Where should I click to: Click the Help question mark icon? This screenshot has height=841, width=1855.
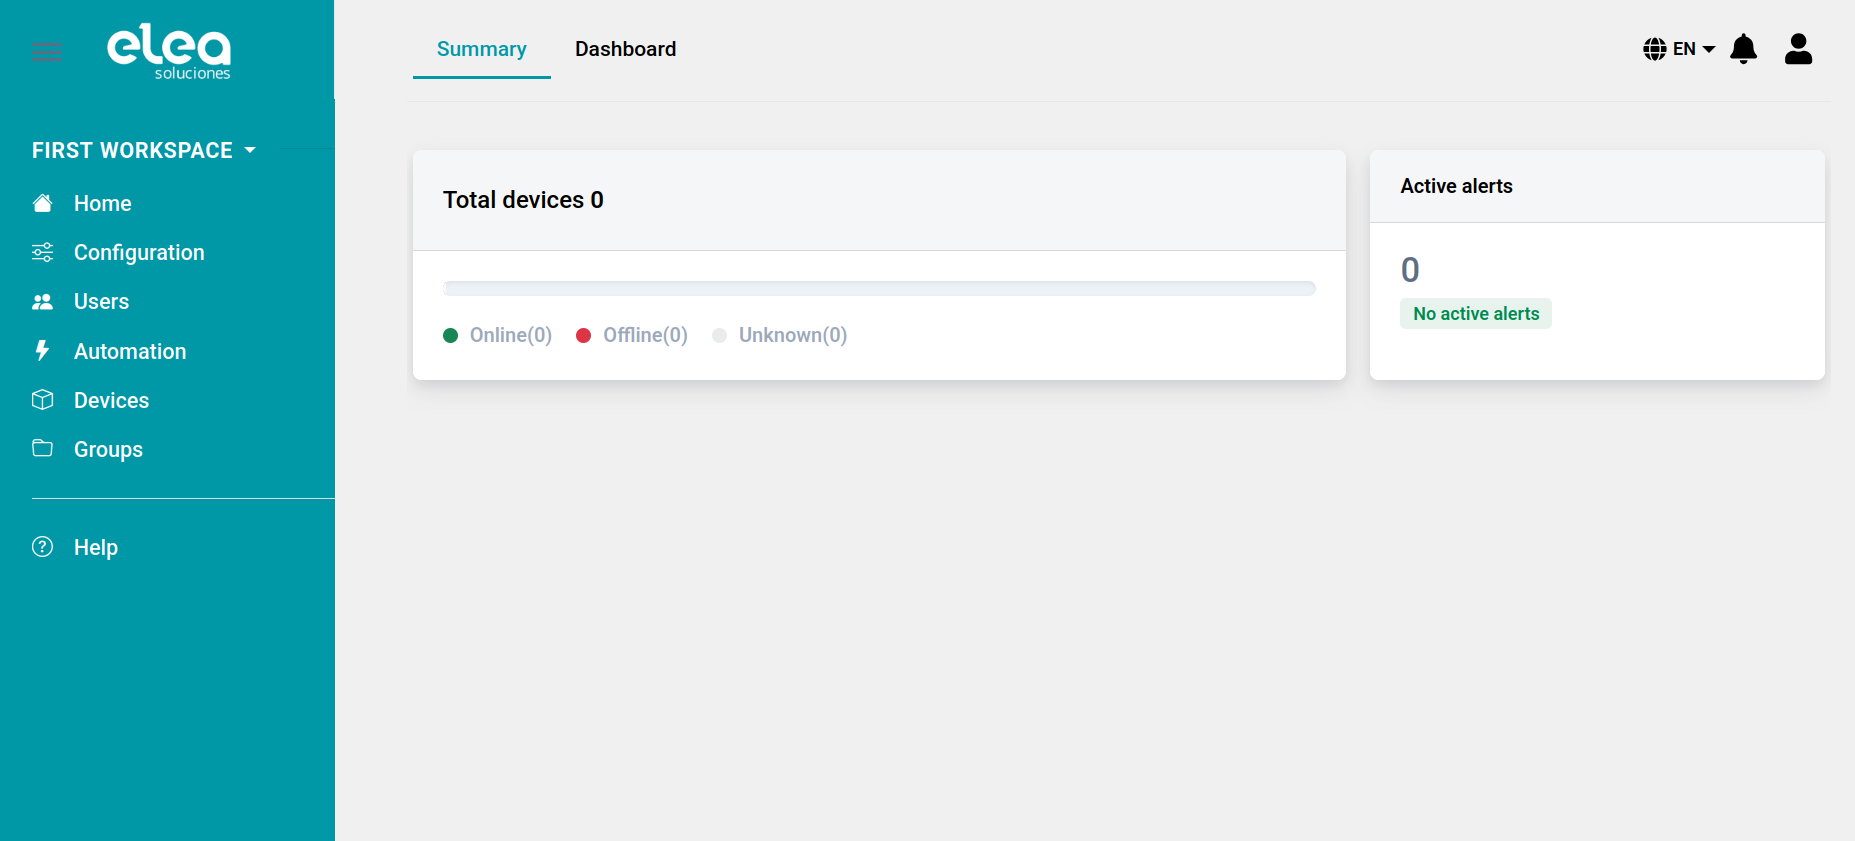[42, 547]
